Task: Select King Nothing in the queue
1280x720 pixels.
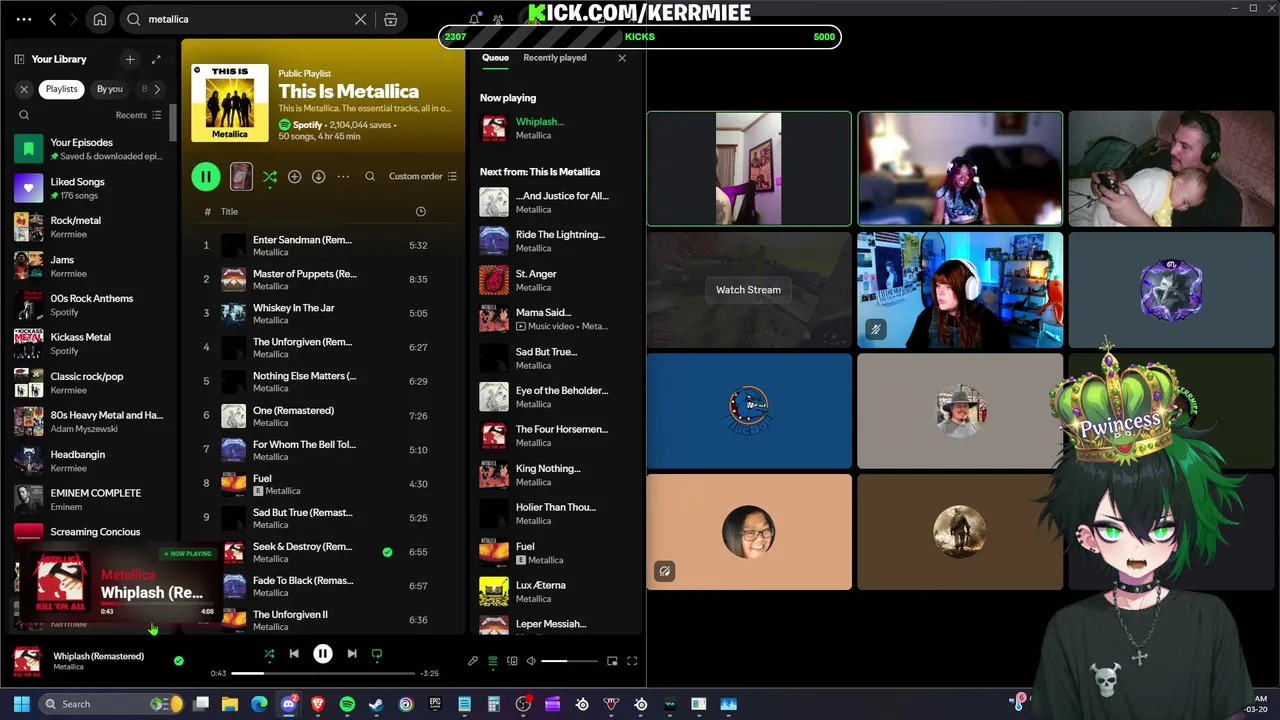Action: click(553, 474)
